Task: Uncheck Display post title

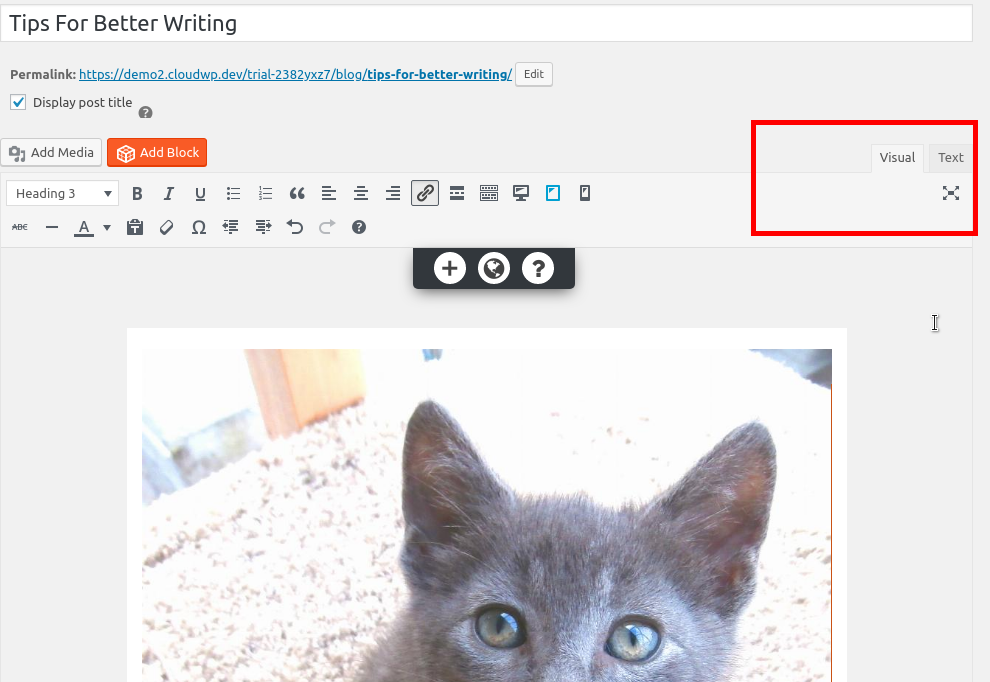Action: coord(18,101)
